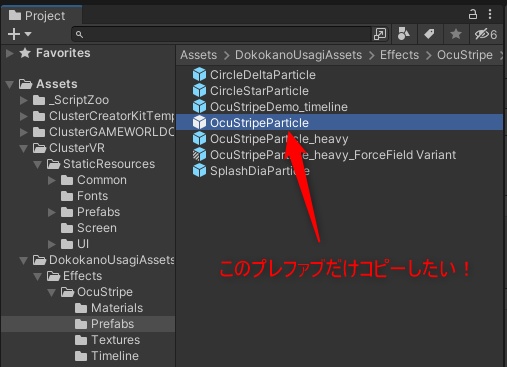This screenshot has height=367, width=507.
Task: Collapse the StaticResources folder arrow
Action: (37, 164)
